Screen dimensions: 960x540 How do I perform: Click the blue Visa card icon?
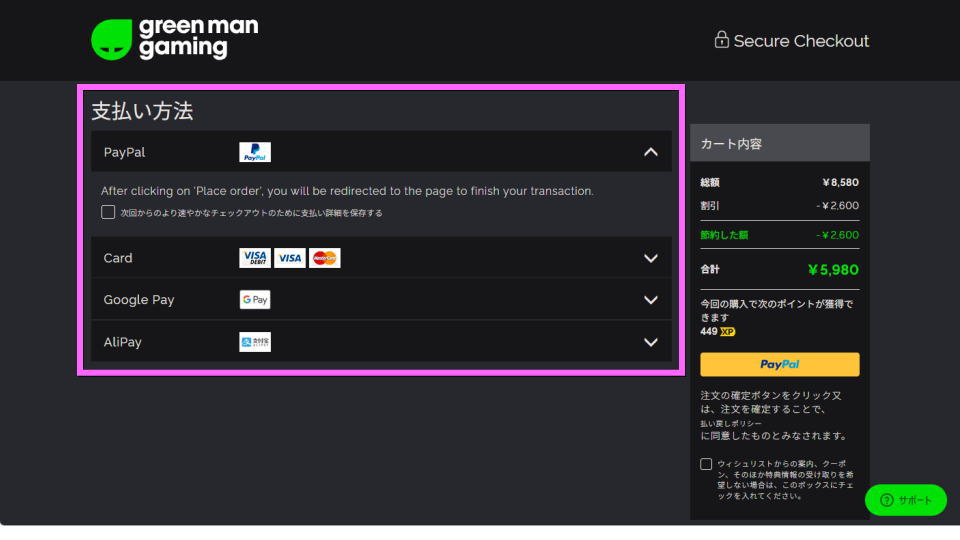(290, 258)
